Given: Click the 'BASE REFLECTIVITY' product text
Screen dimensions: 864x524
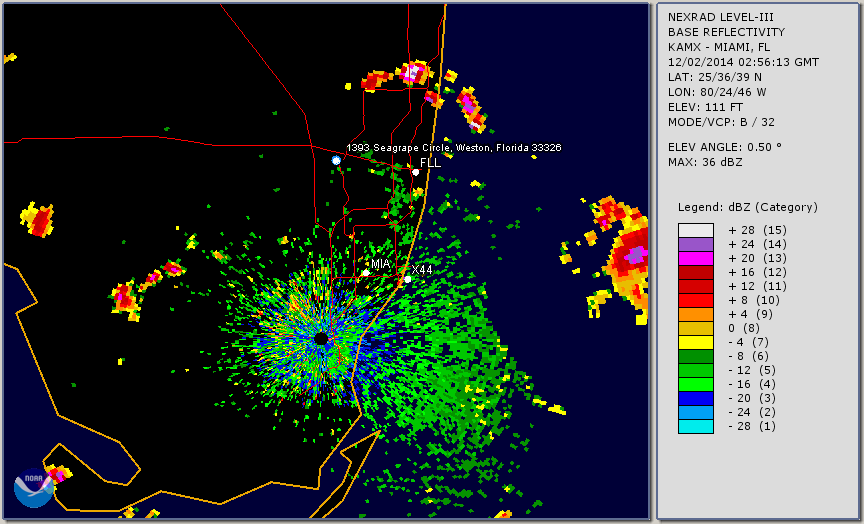Looking at the screenshot, I should 726,32.
